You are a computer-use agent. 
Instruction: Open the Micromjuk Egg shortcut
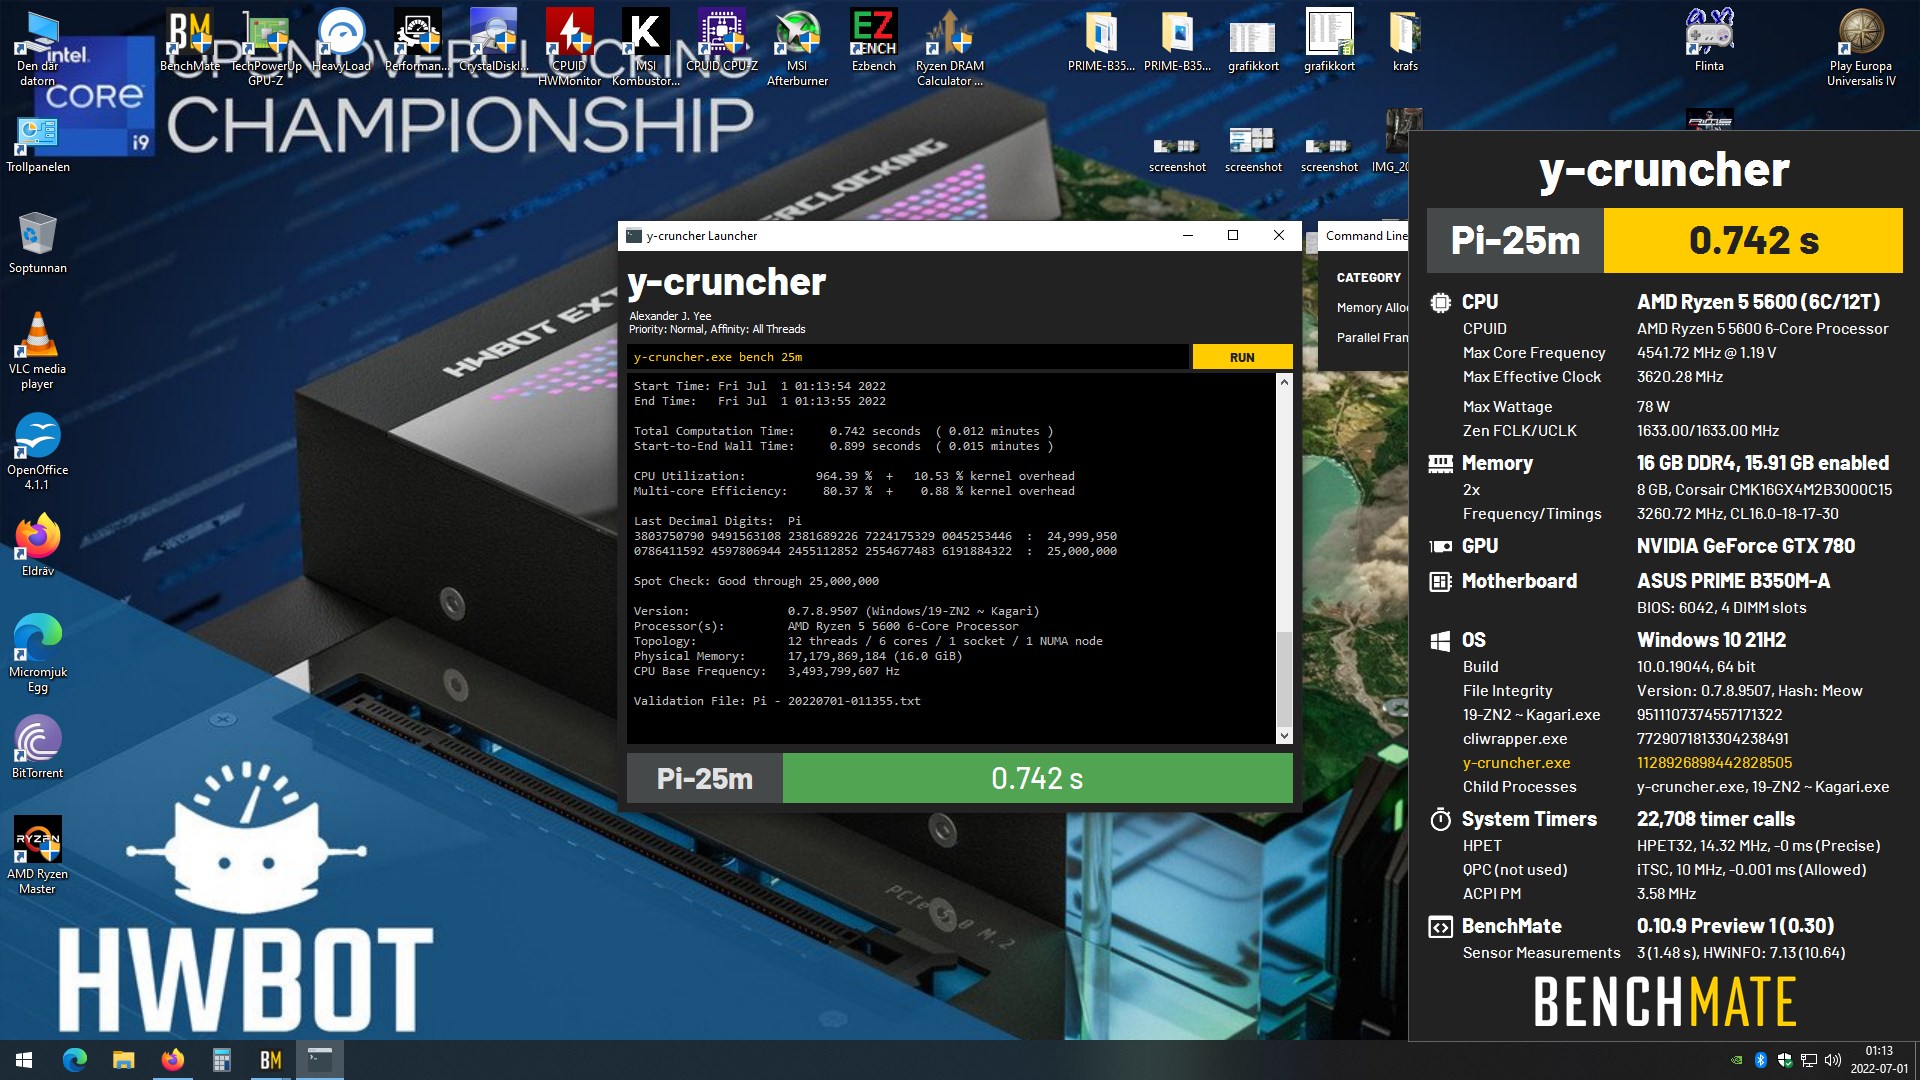38,654
